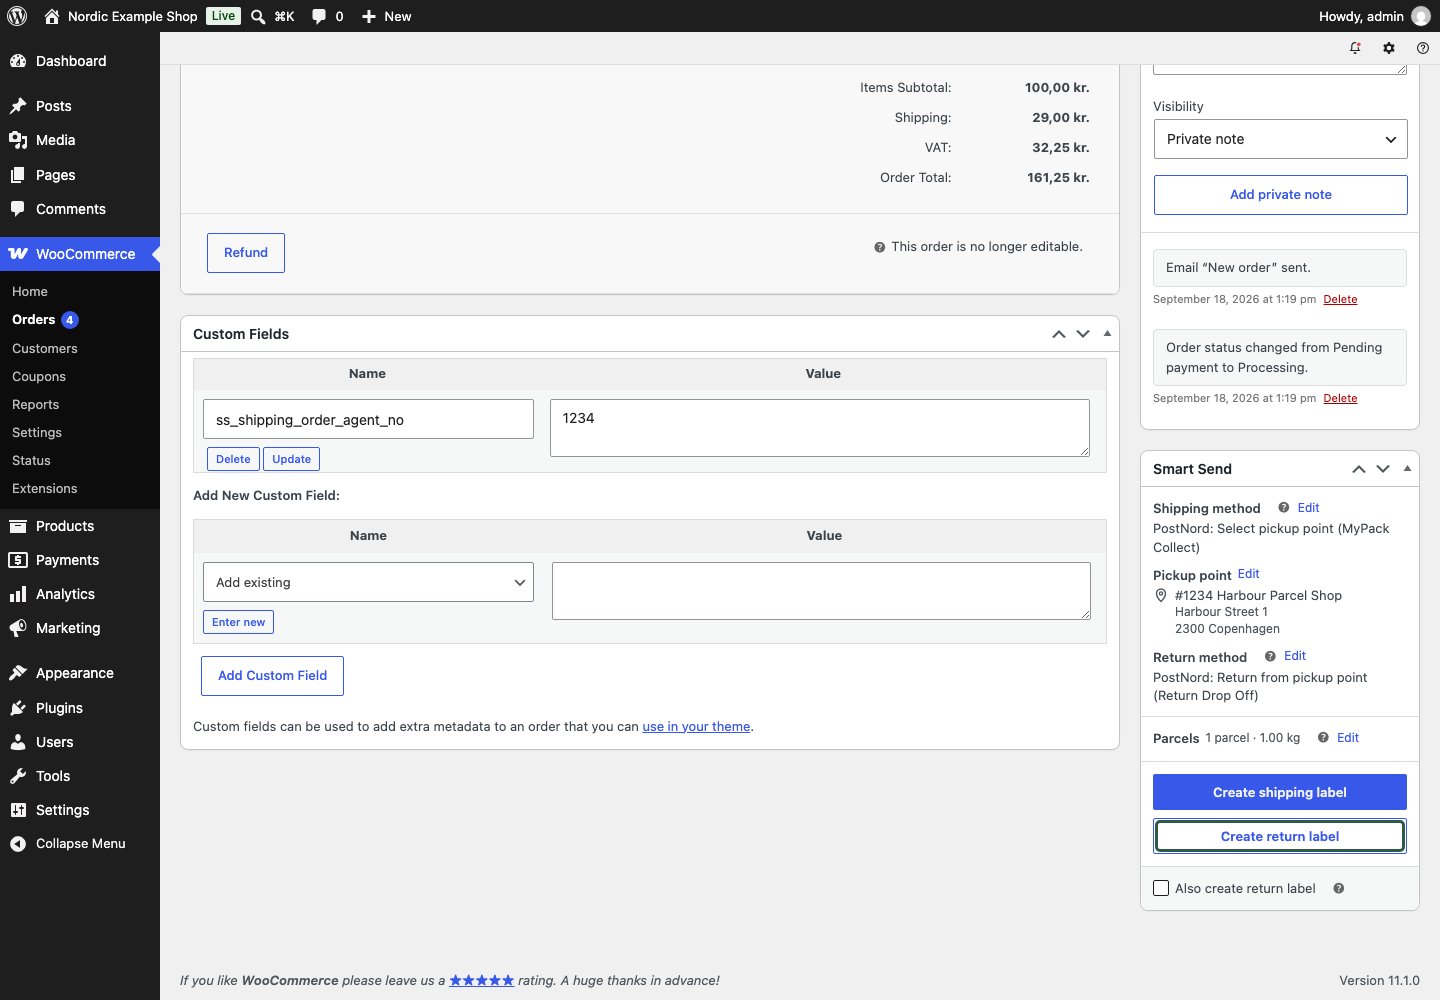1440x1000 pixels.
Task: Click the Tools wrench icon
Action: [x=18, y=776]
